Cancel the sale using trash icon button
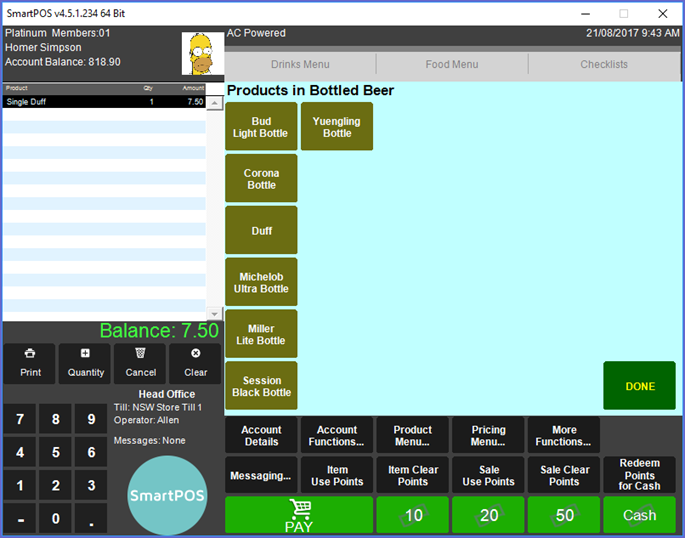This screenshot has width=685, height=538. pos(140,363)
